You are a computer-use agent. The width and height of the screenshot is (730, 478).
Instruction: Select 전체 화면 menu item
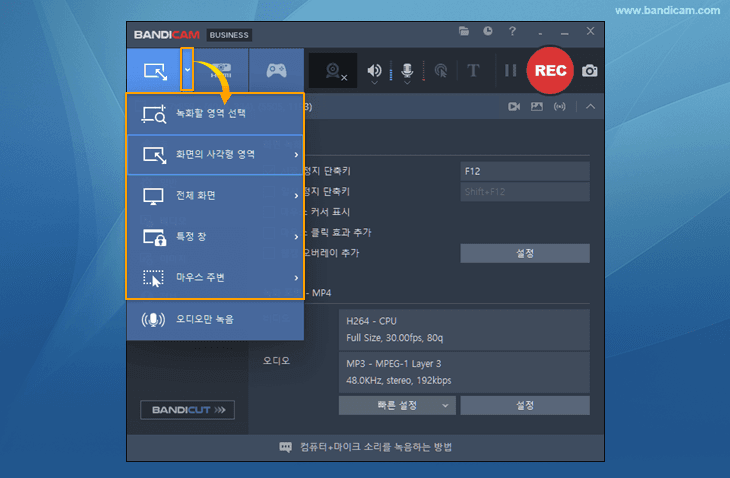(215, 195)
